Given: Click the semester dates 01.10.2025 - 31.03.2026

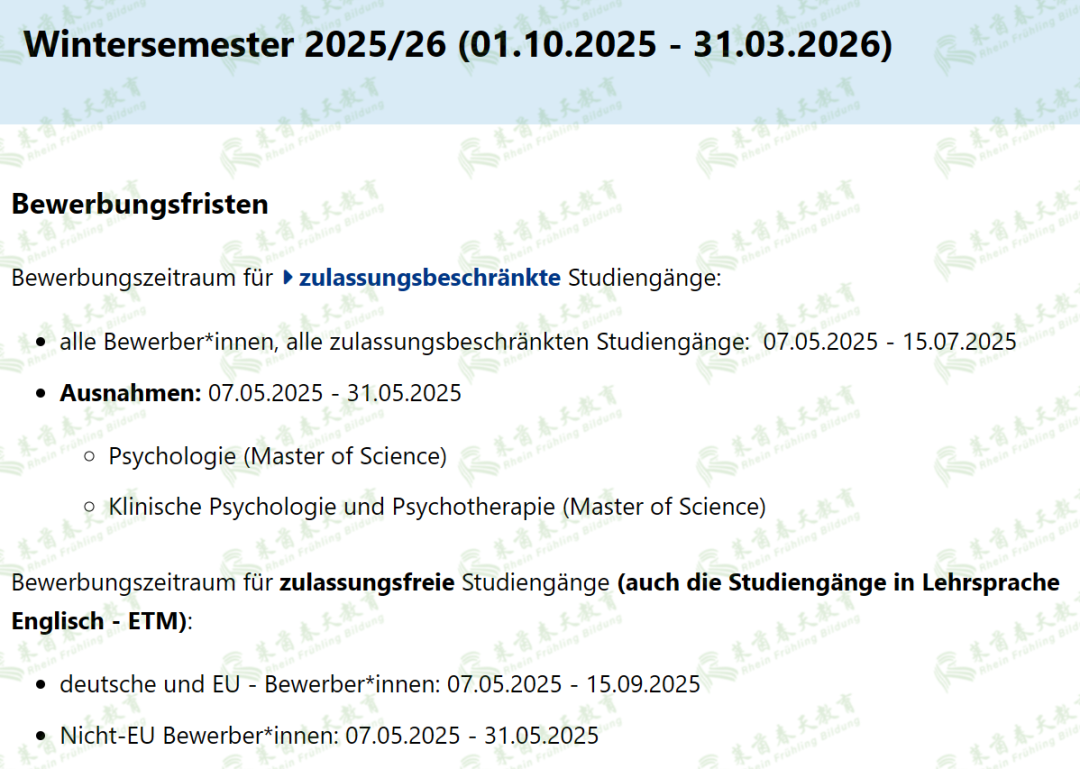Looking at the screenshot, I should (x=675, y=44).
